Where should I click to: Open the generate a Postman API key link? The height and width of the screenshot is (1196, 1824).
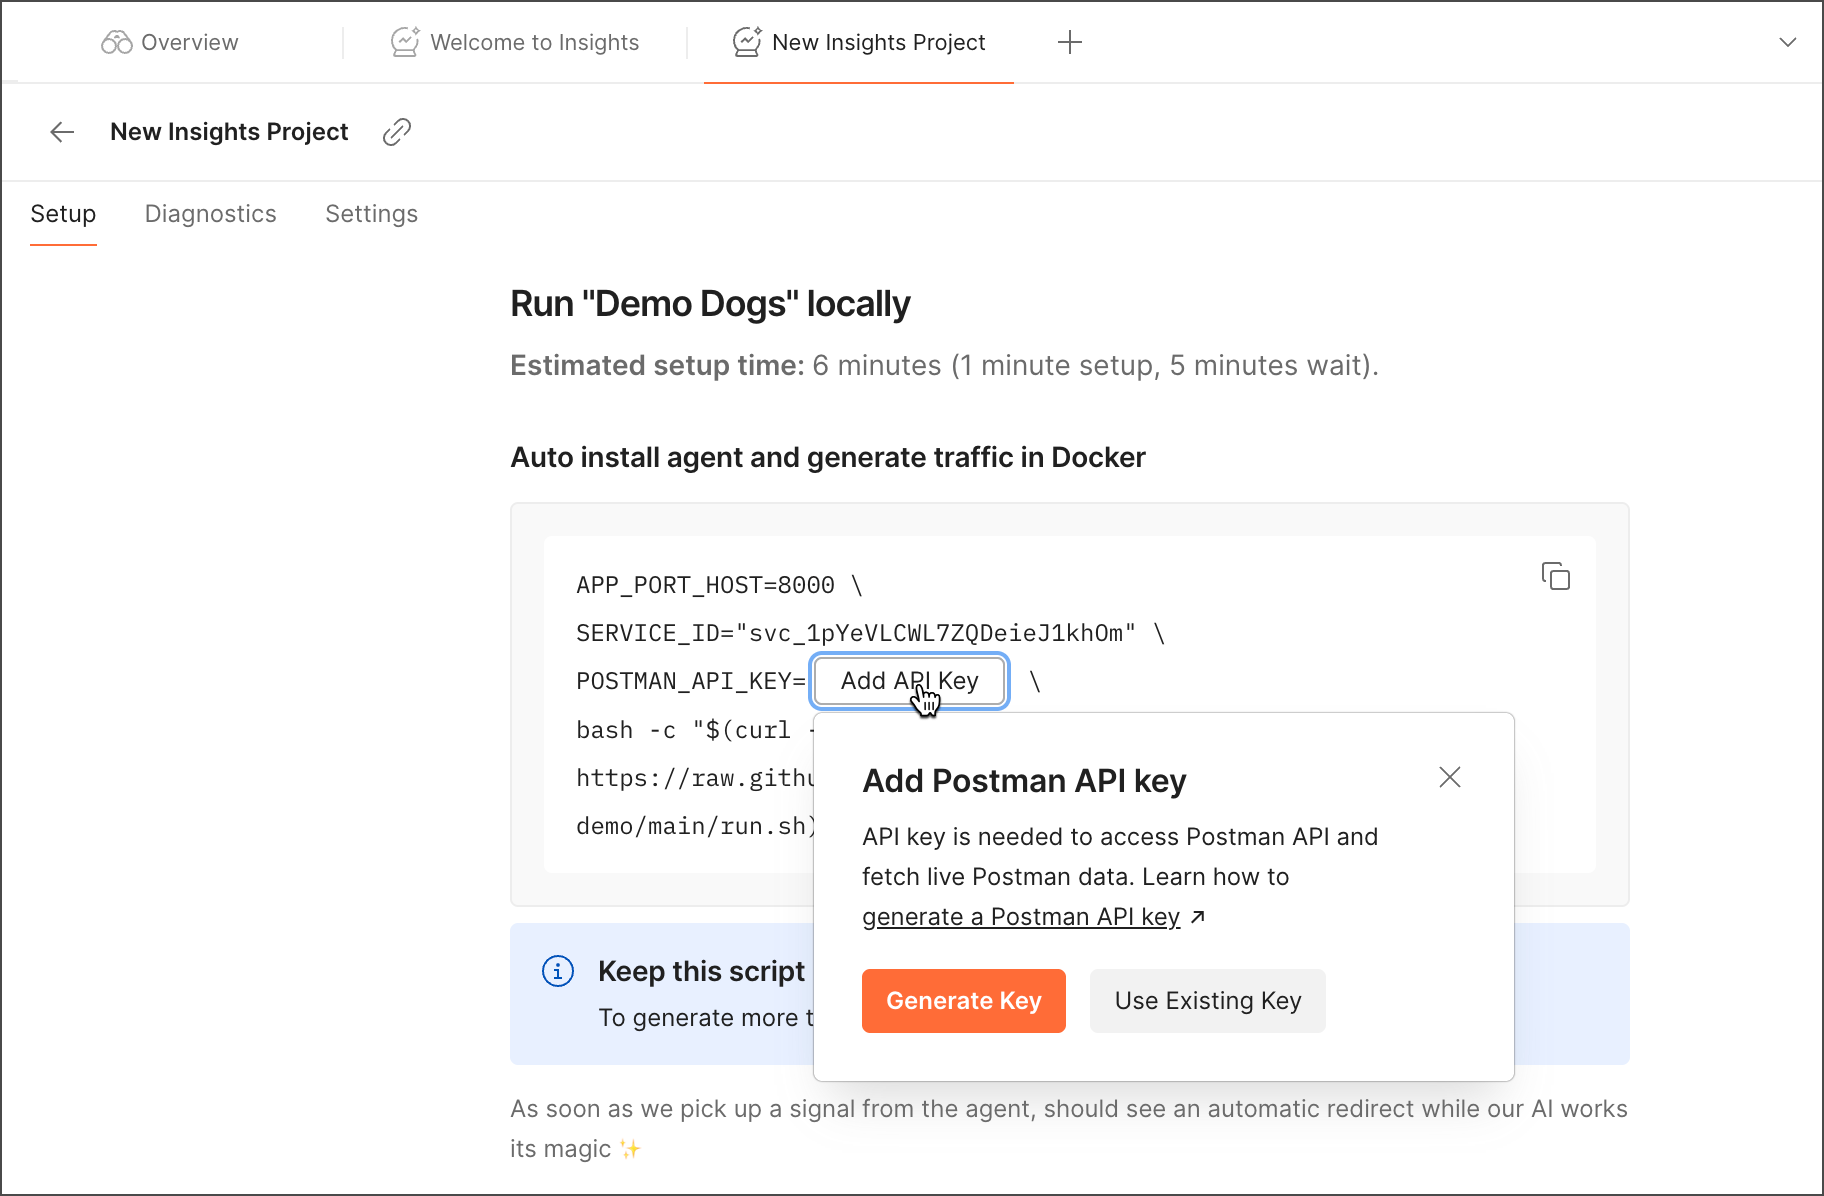click(1021, 917)
